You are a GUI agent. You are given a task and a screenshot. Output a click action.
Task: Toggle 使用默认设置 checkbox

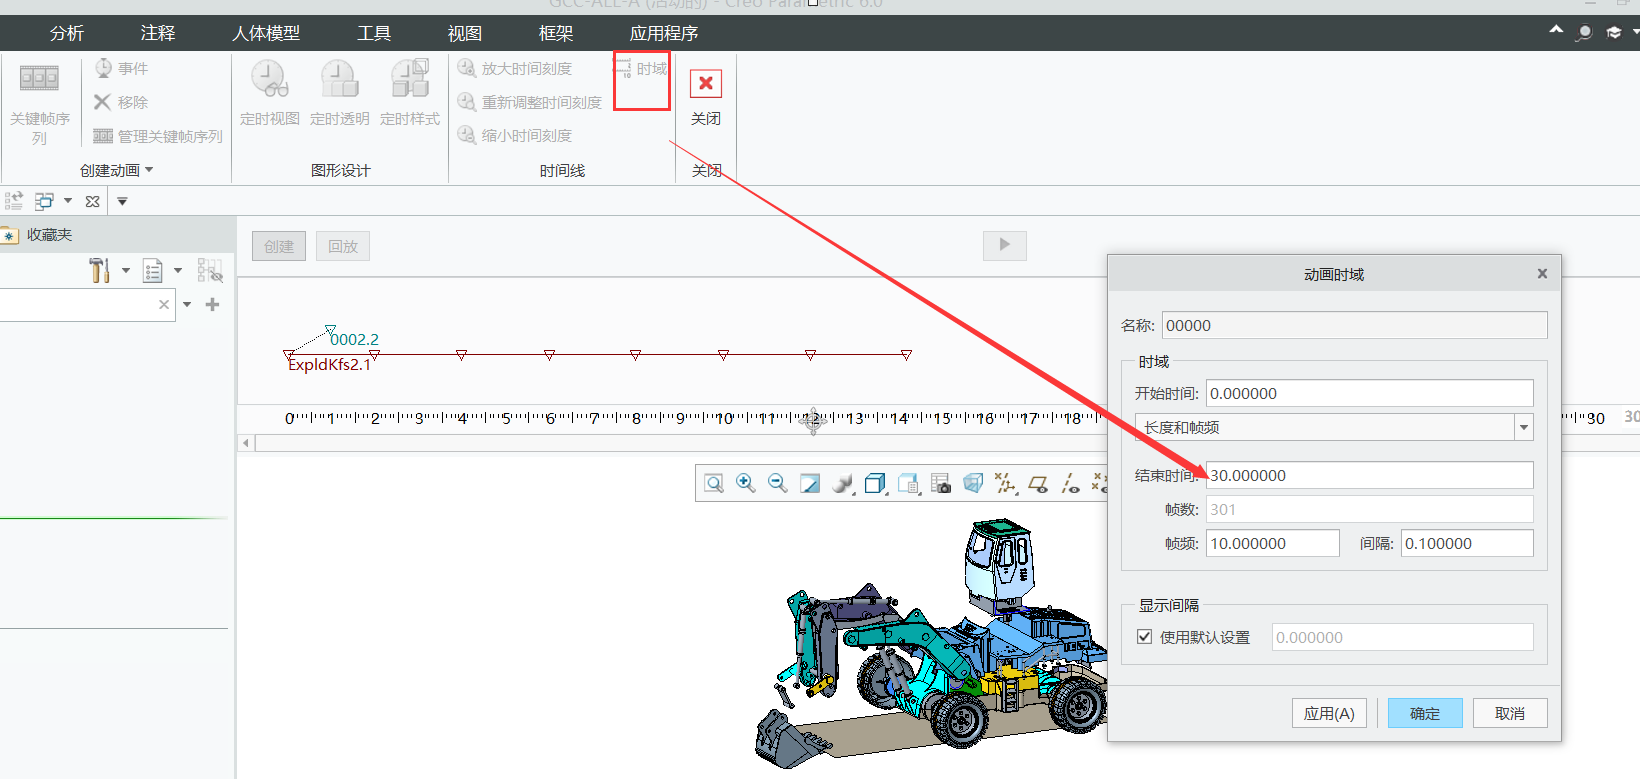point(1144,637)
